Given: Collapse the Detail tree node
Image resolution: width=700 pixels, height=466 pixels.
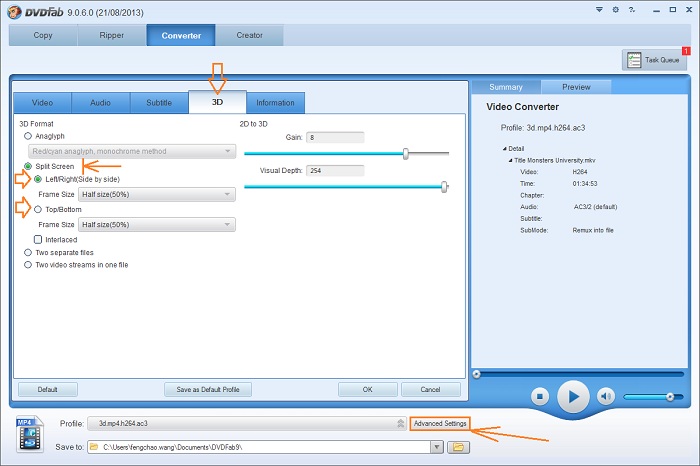Looking at the screenshot, I should (504, 149).
